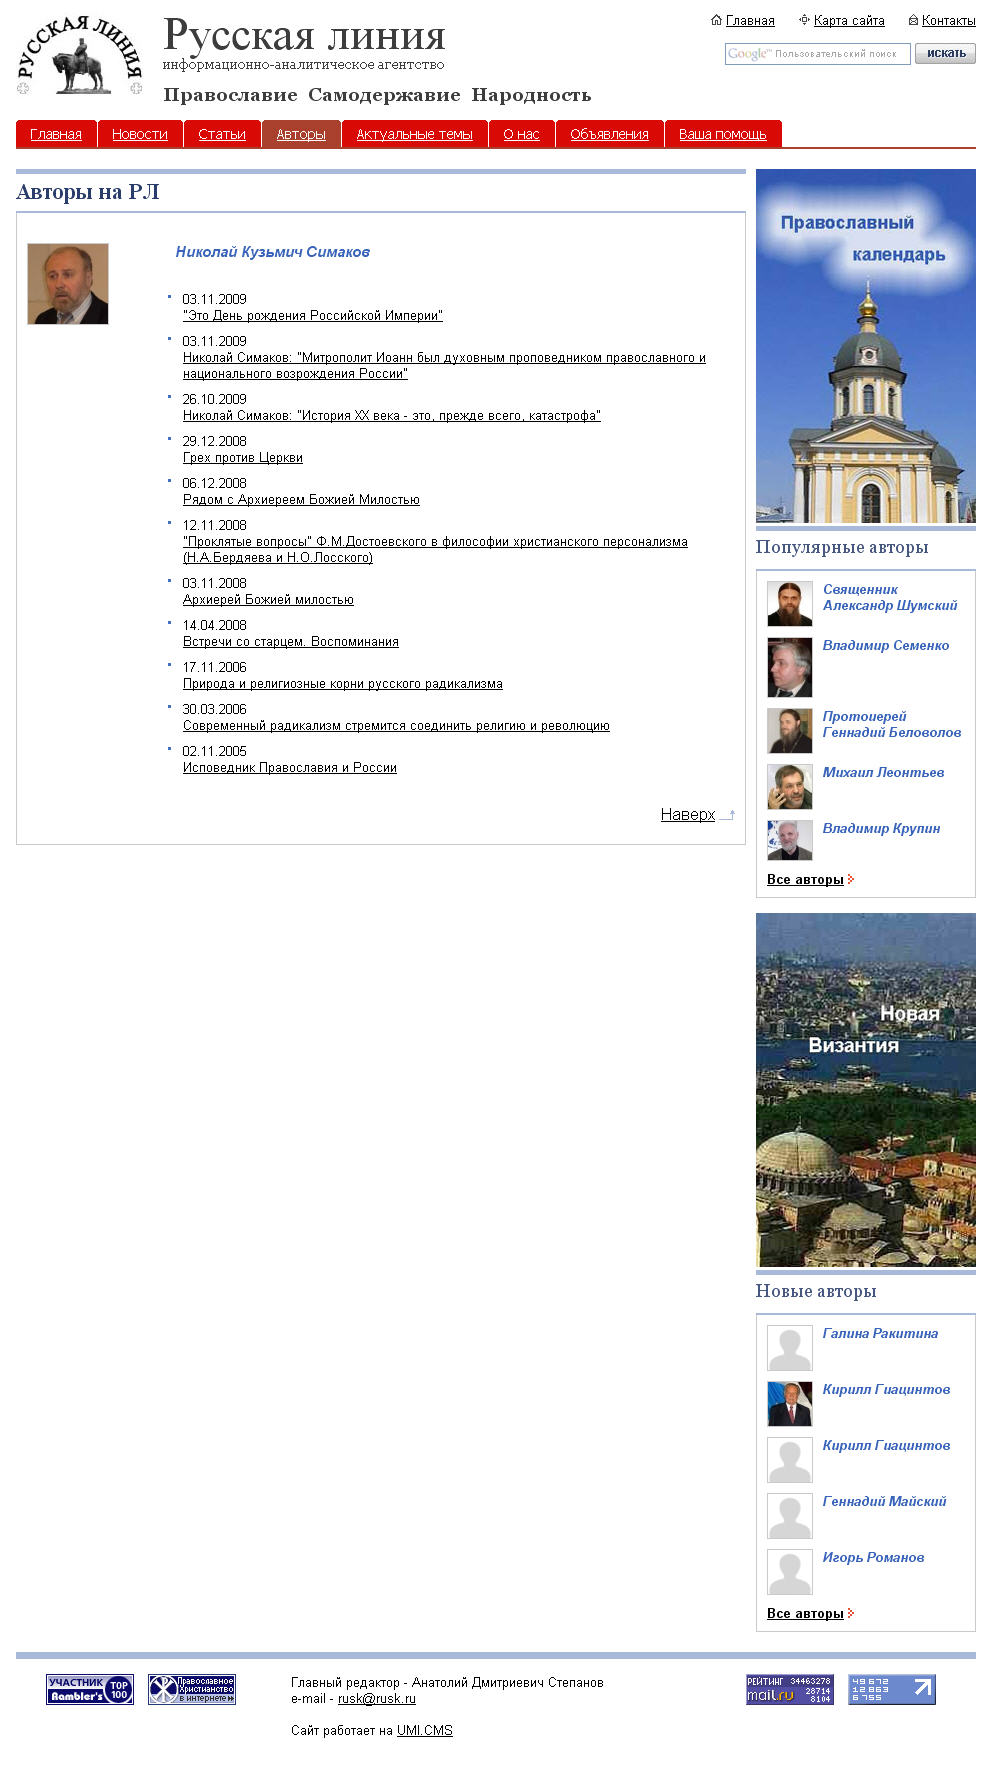
Task: Open Михаил Леонтьев author name link
Action: pos(883,773)
